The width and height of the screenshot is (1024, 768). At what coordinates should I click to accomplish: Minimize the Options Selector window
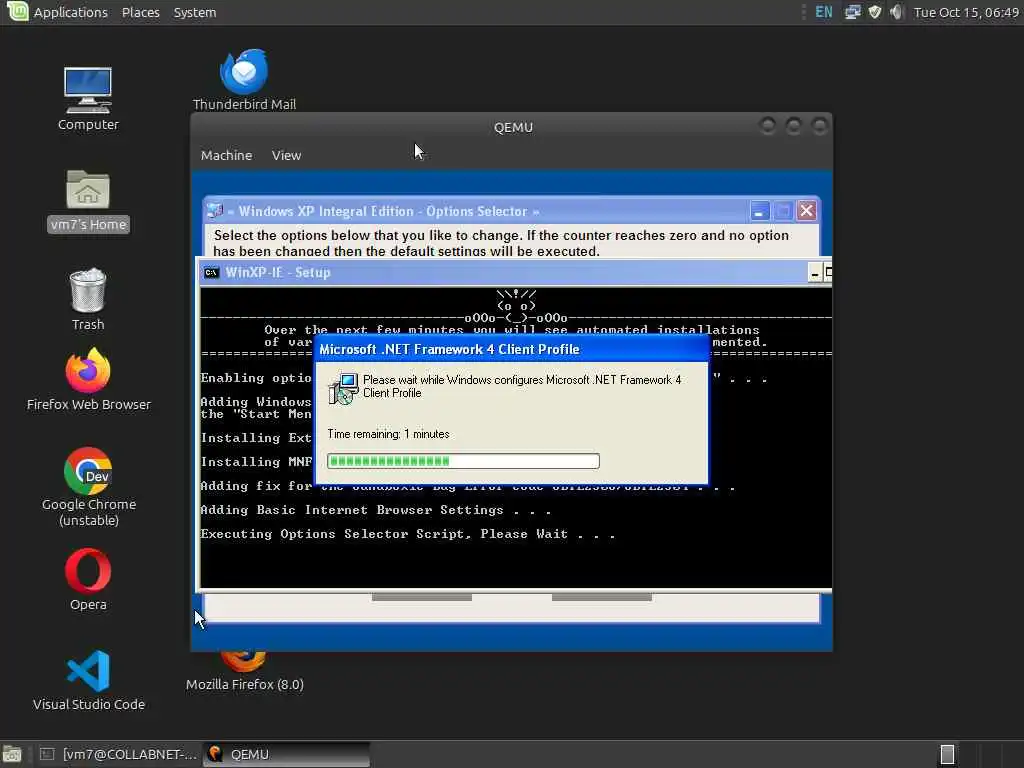tap(759, 211)
